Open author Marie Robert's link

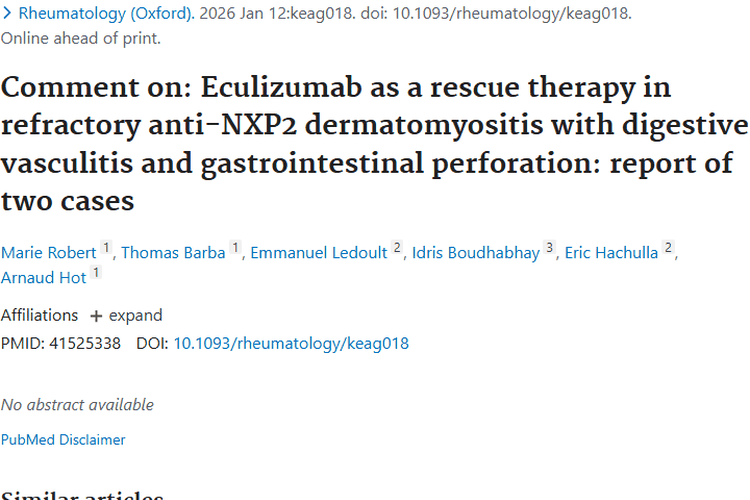[x=48, y=252]
